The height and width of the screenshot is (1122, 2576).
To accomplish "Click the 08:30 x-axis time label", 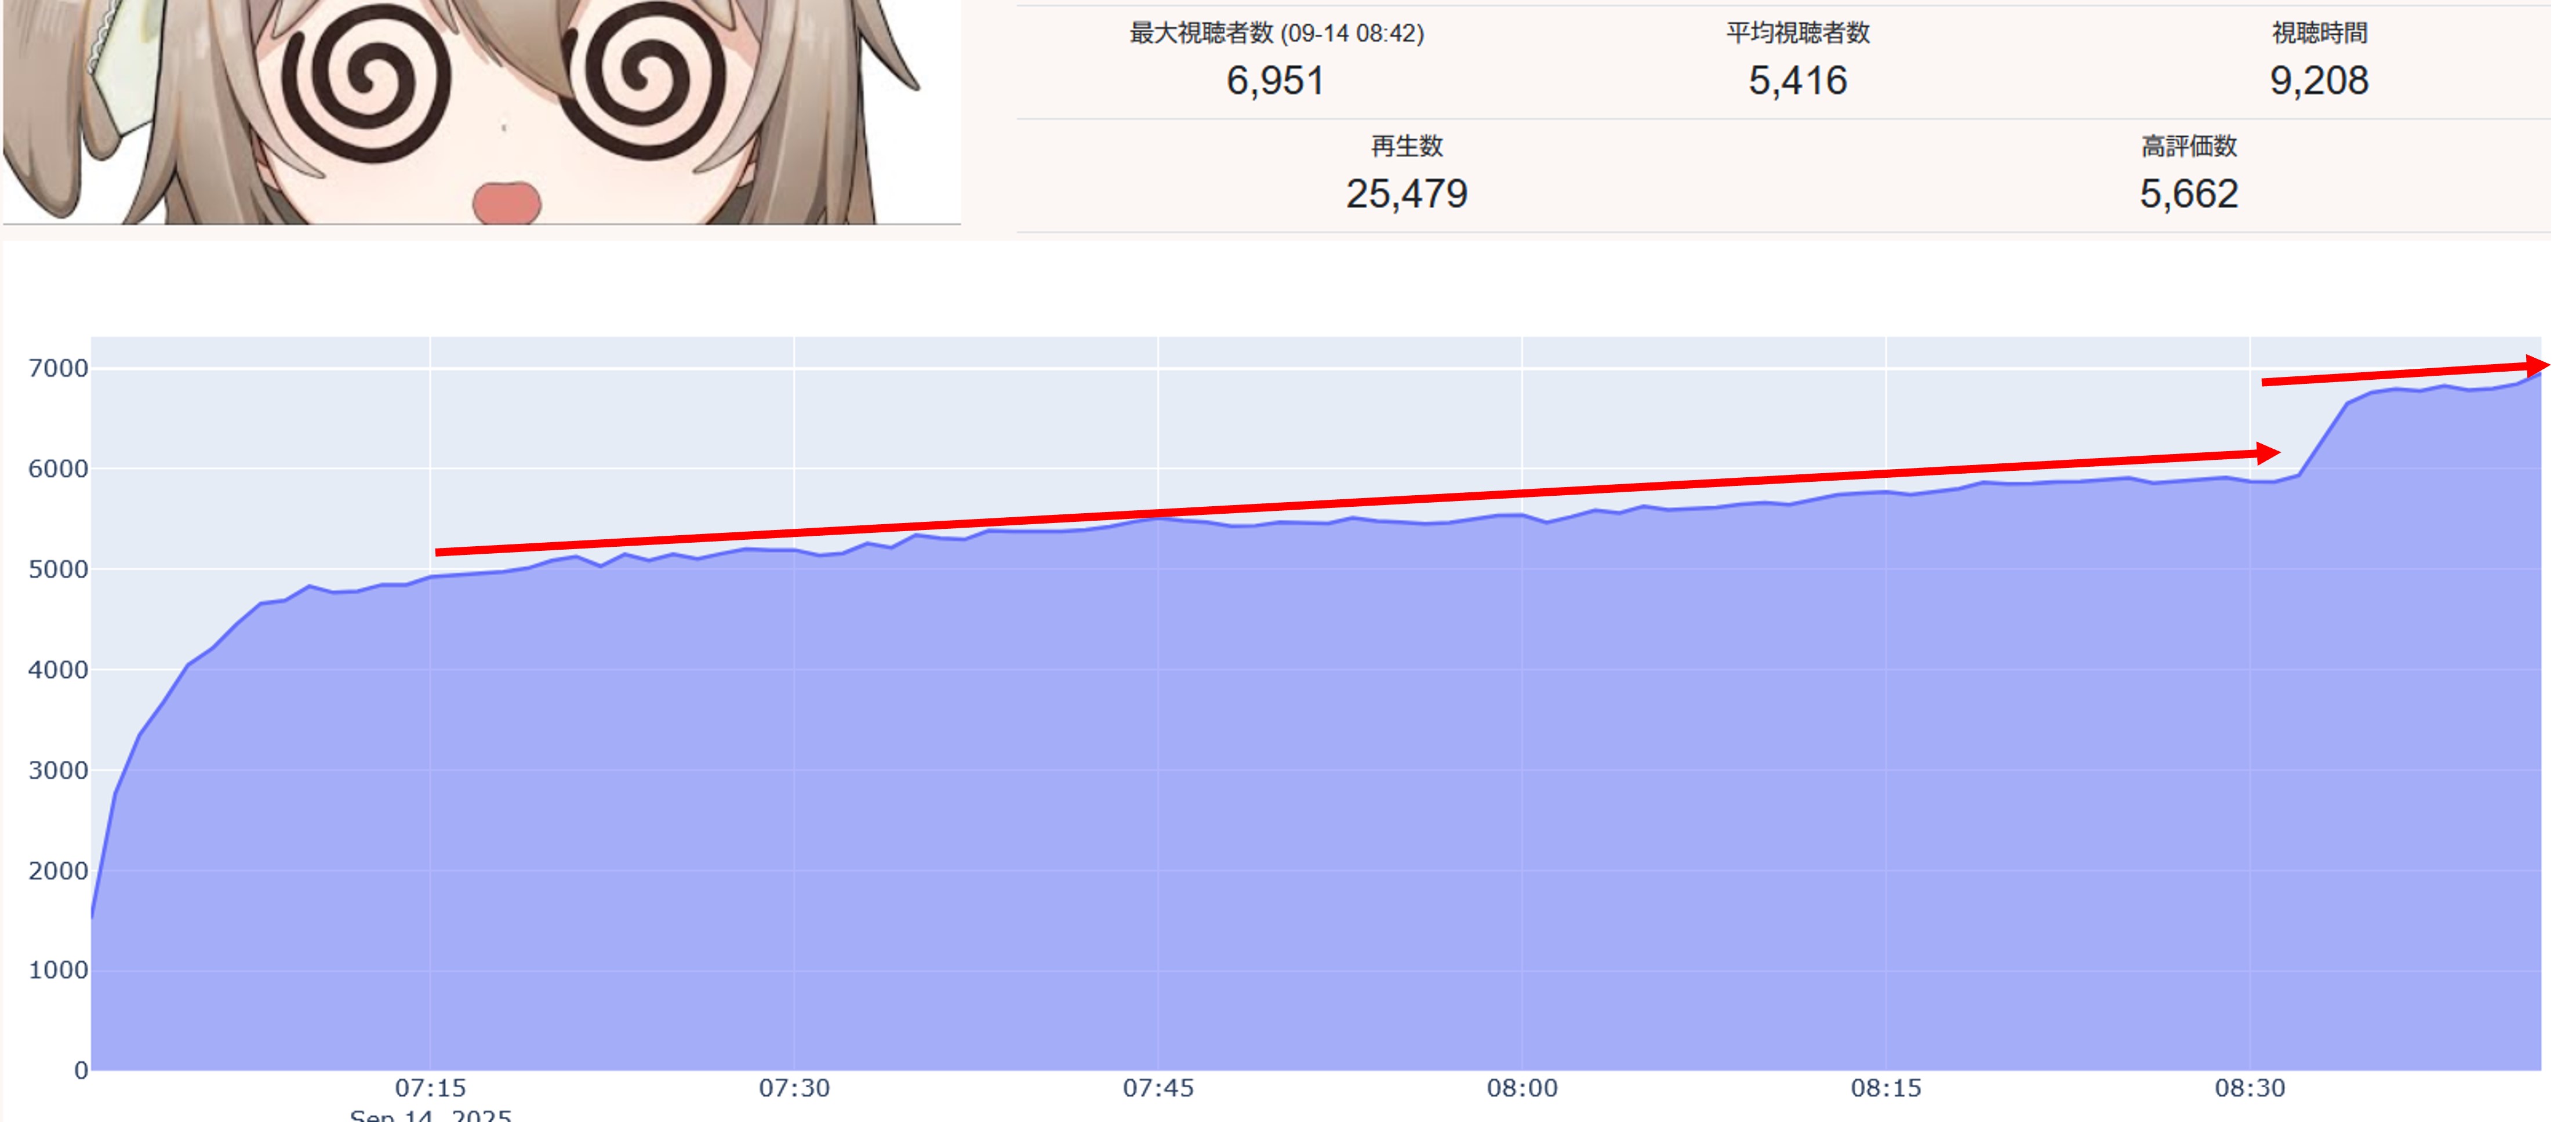I will pos(2250,1088).
